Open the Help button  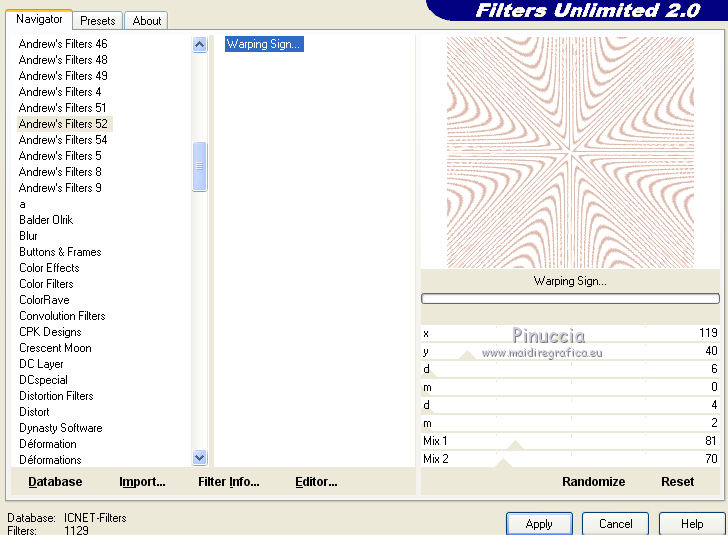pos(692,524)
